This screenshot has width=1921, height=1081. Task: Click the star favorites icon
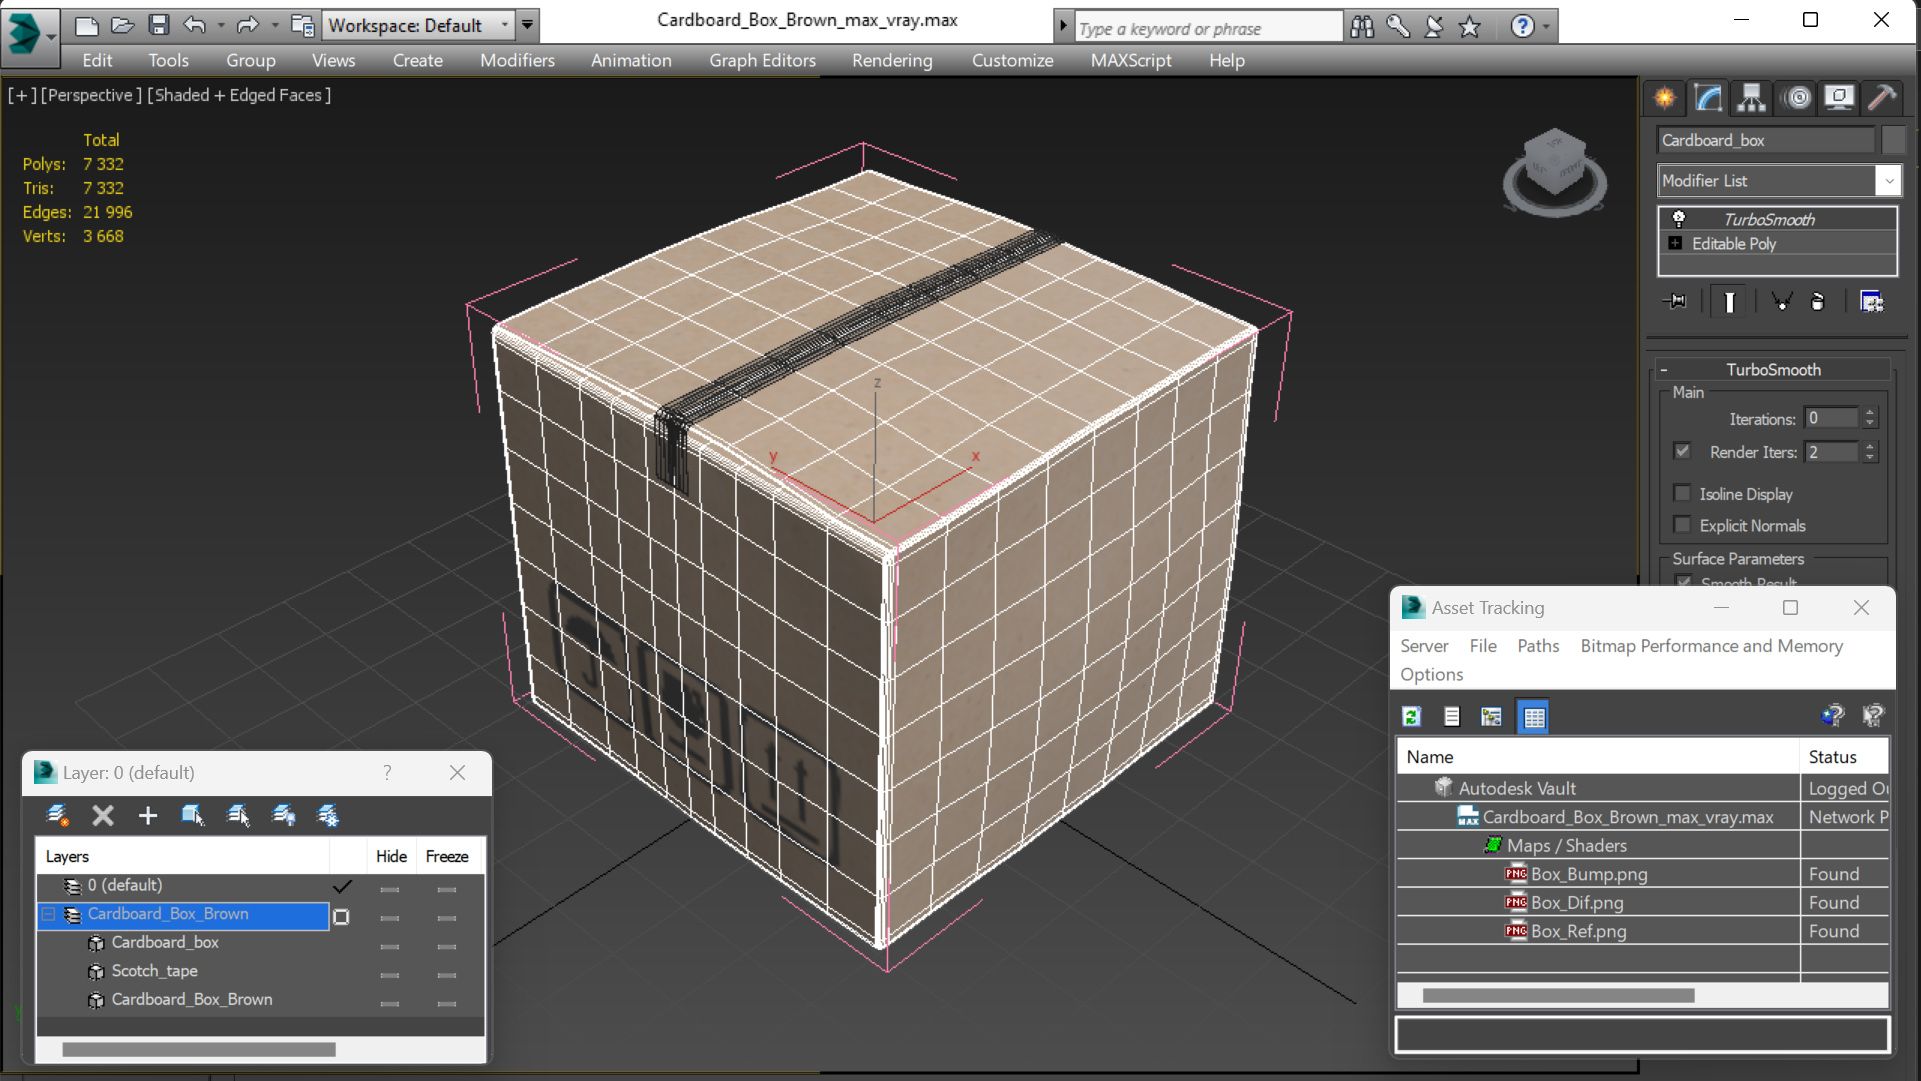click(x=1469, y=27)
